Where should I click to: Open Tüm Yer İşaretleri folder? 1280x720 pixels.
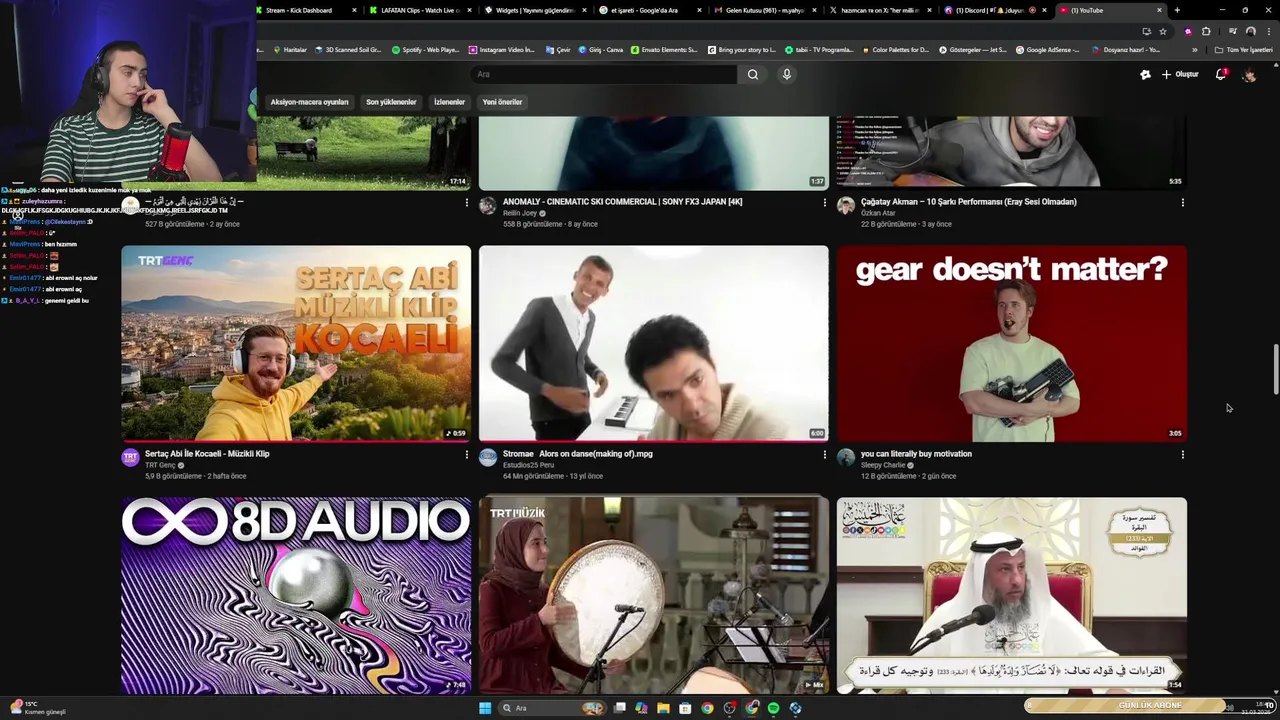1244,49
